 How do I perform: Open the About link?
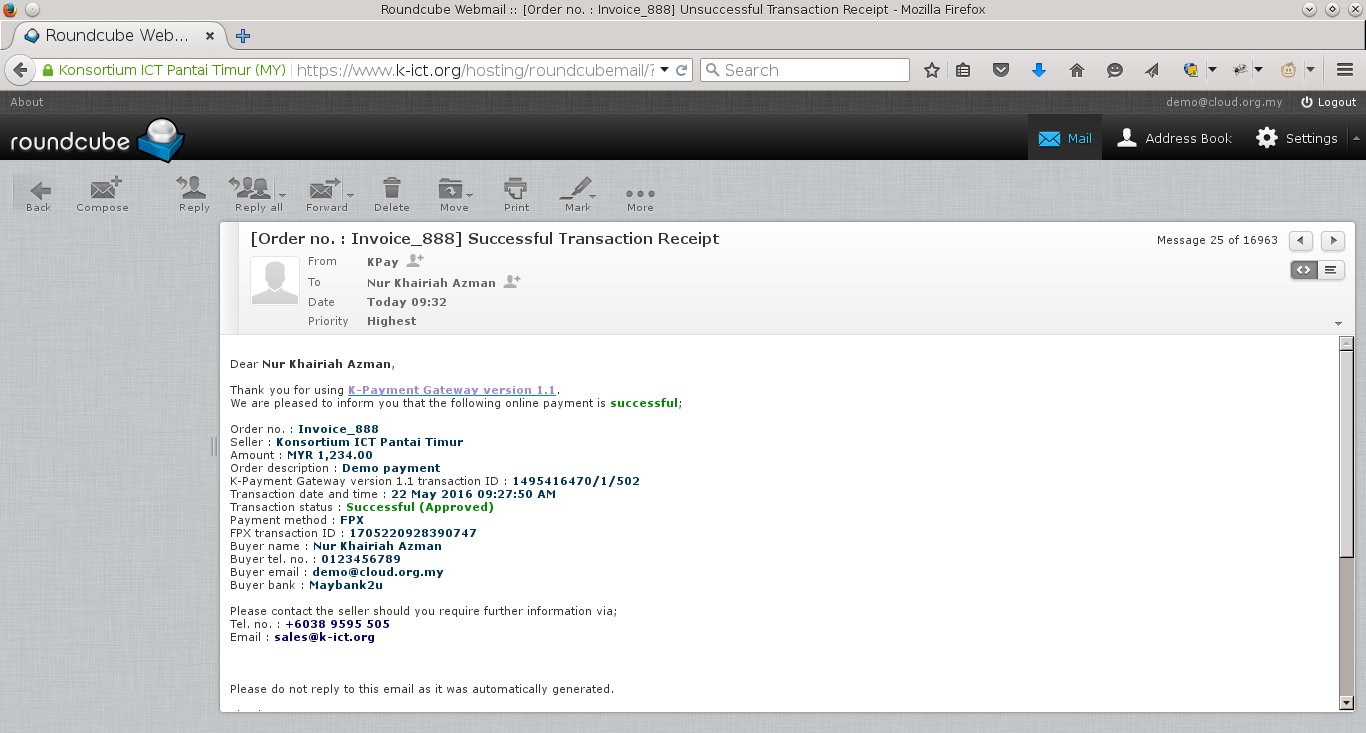27,102
